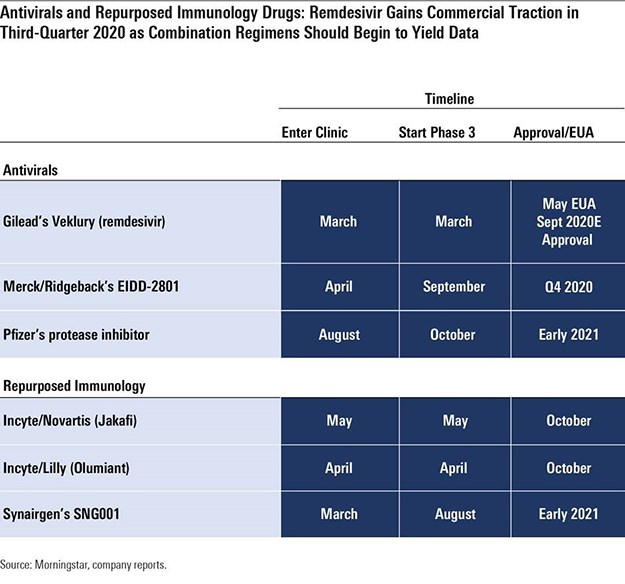625x584 pixels.
Task: Click the August Enter Clinic cell for Pfizer
Action: (x=339, y=334)
